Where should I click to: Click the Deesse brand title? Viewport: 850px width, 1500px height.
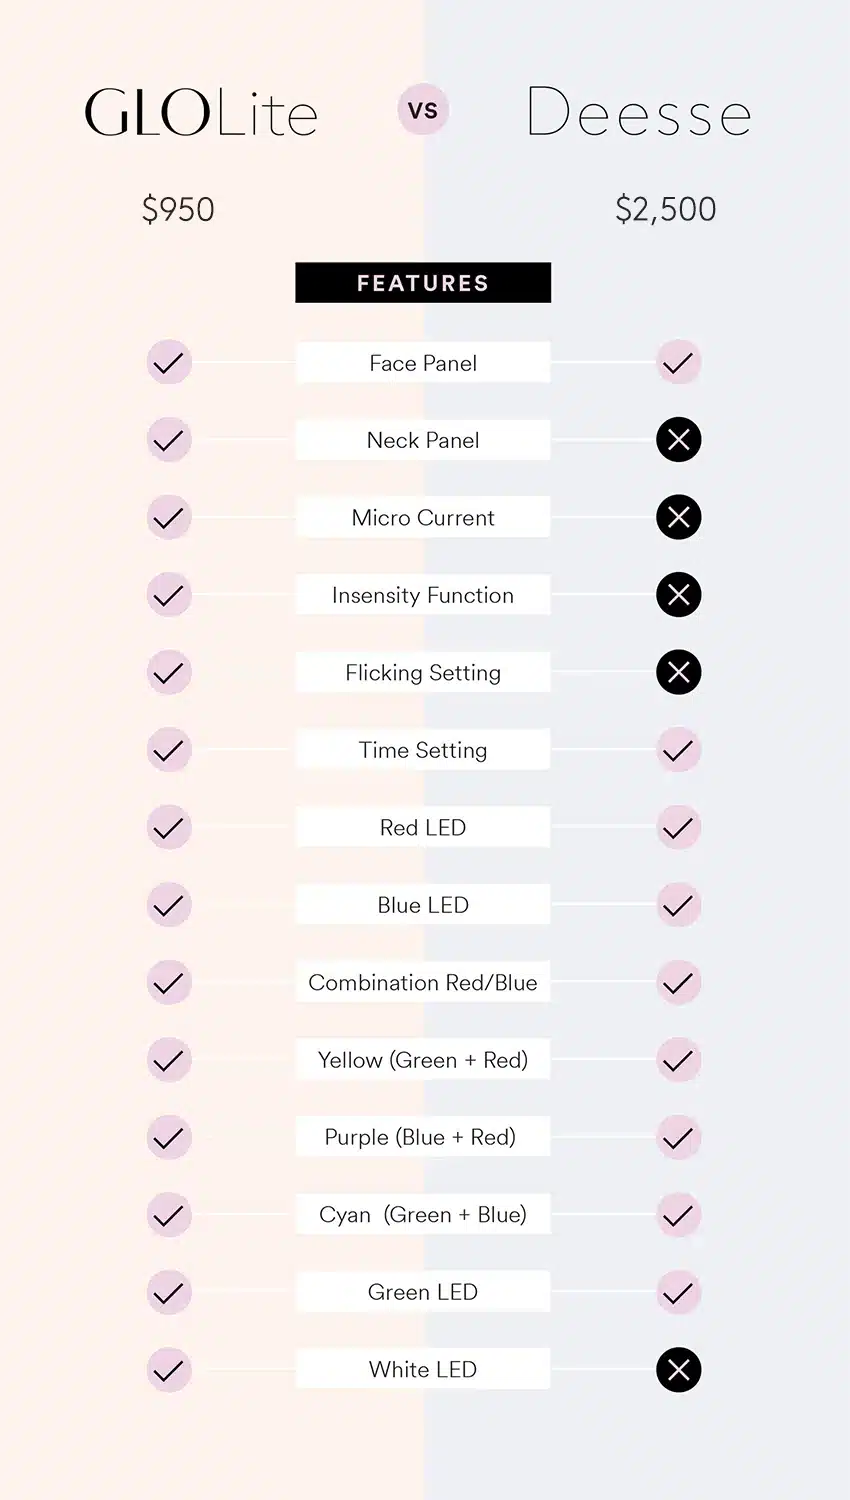click(639, 112)
